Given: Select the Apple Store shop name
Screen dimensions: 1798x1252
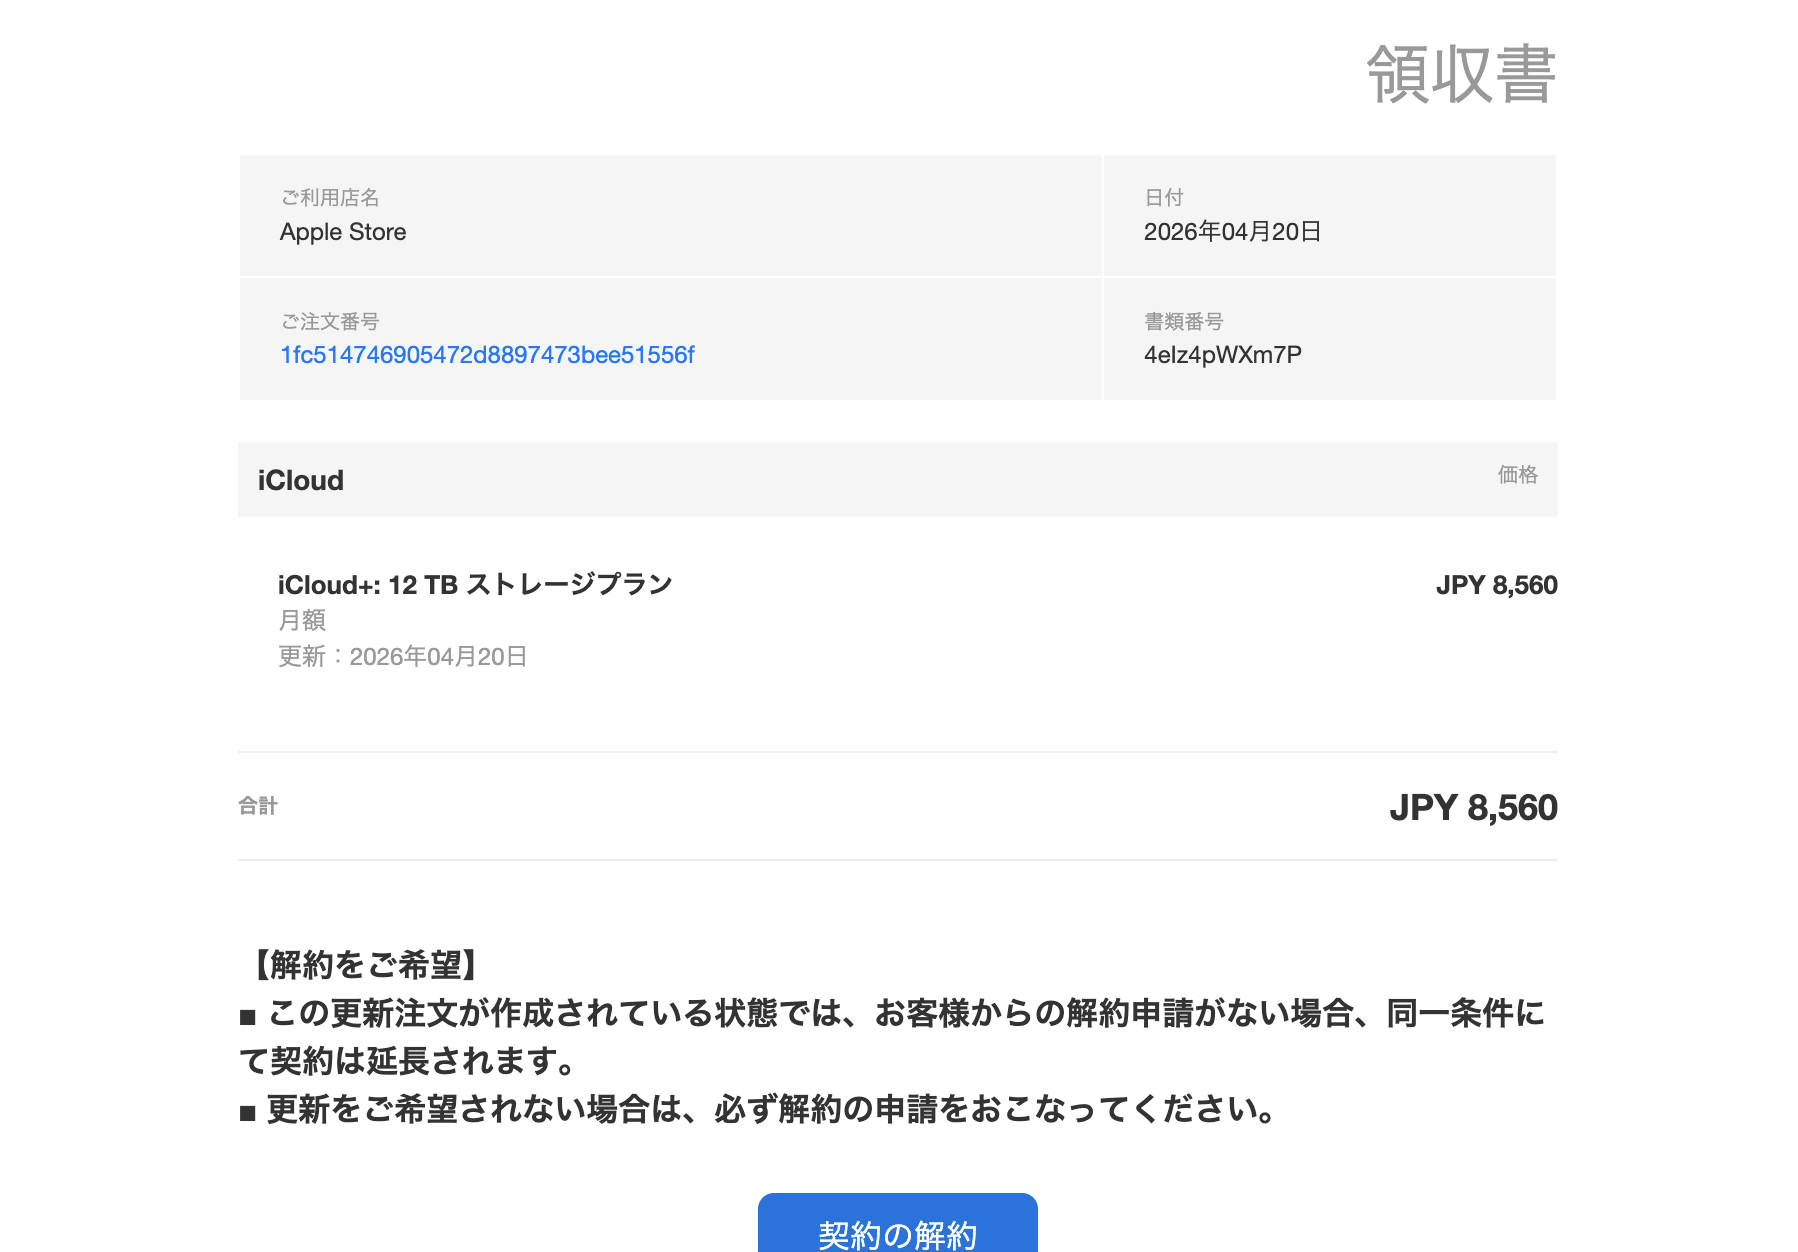Looking at the screenshot, I should pos(343,232).
